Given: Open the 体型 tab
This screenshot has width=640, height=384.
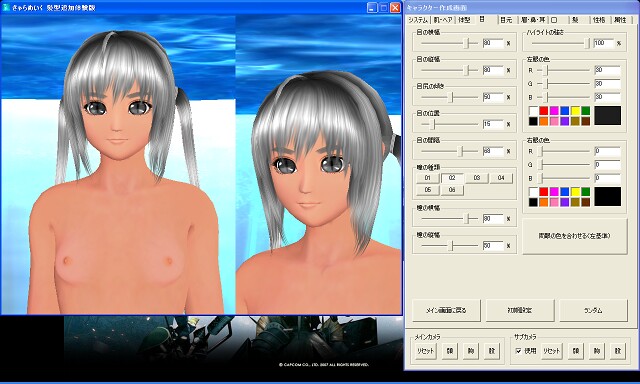Looking at the screenshot, I should pyautogui.click(x=464, y=20).
